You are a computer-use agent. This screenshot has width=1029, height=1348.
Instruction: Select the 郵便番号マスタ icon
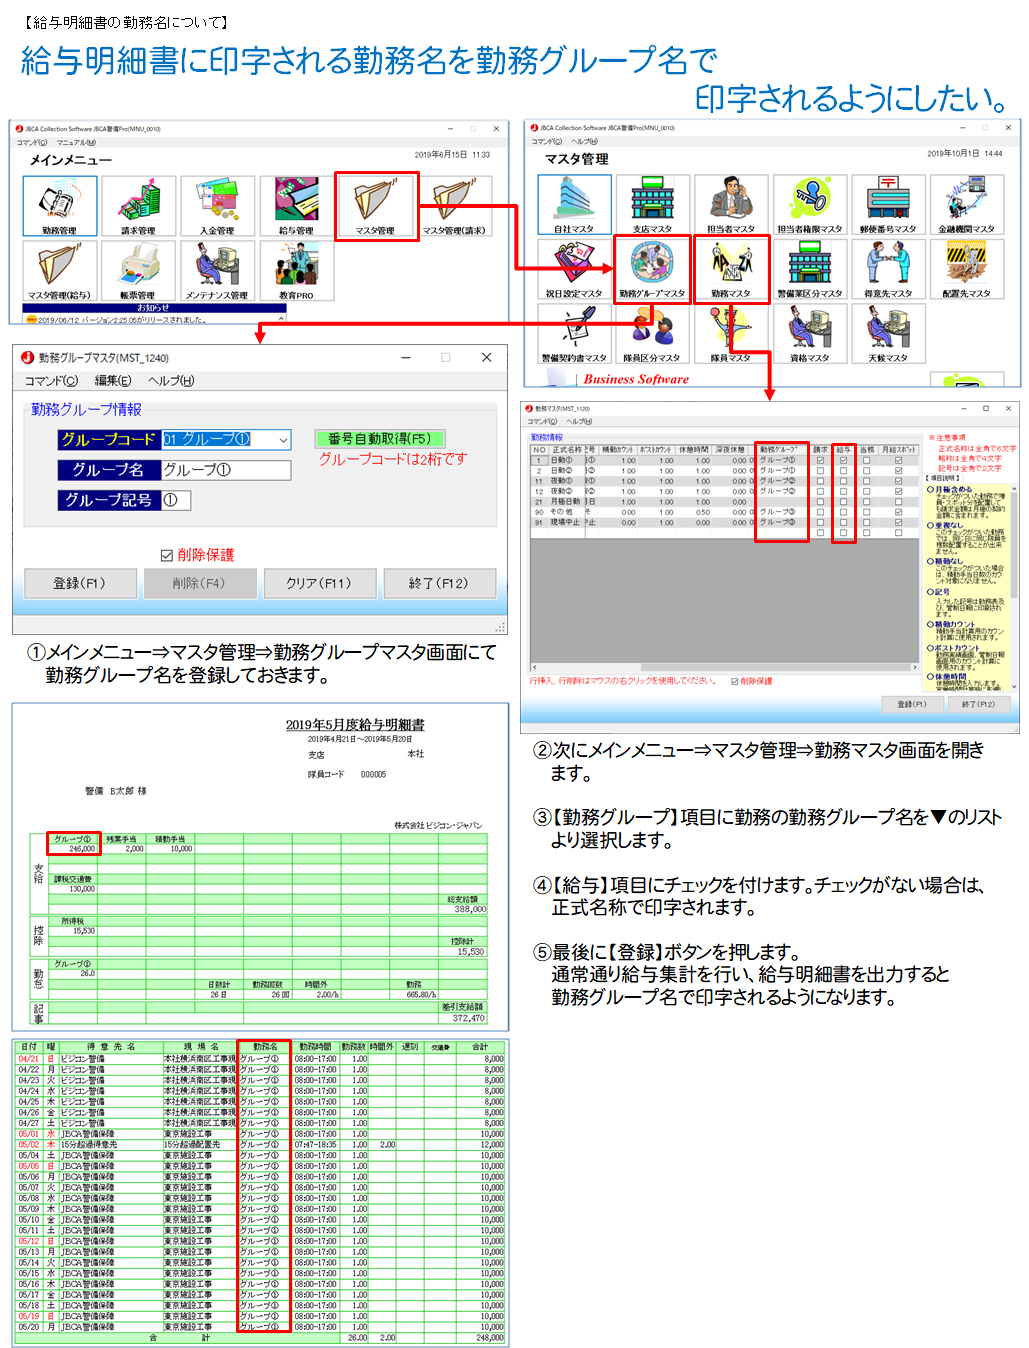point(887,202)
